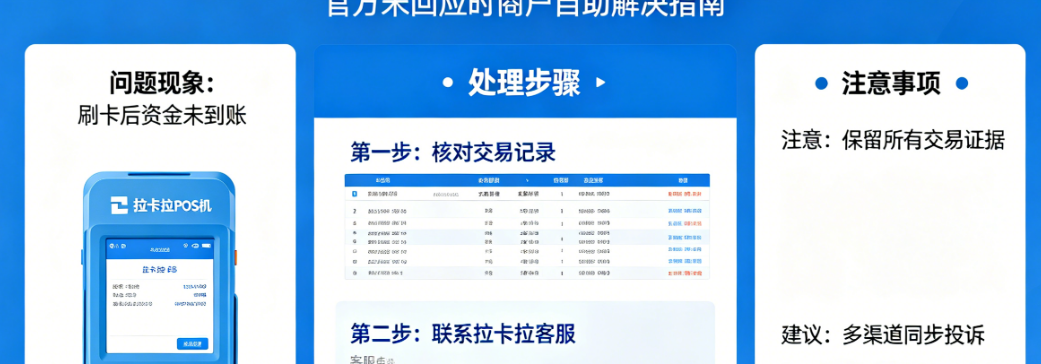Click the 拉卡拉POS机 label on device
This screenshot has width=1041, height=364.
(172, 206)
